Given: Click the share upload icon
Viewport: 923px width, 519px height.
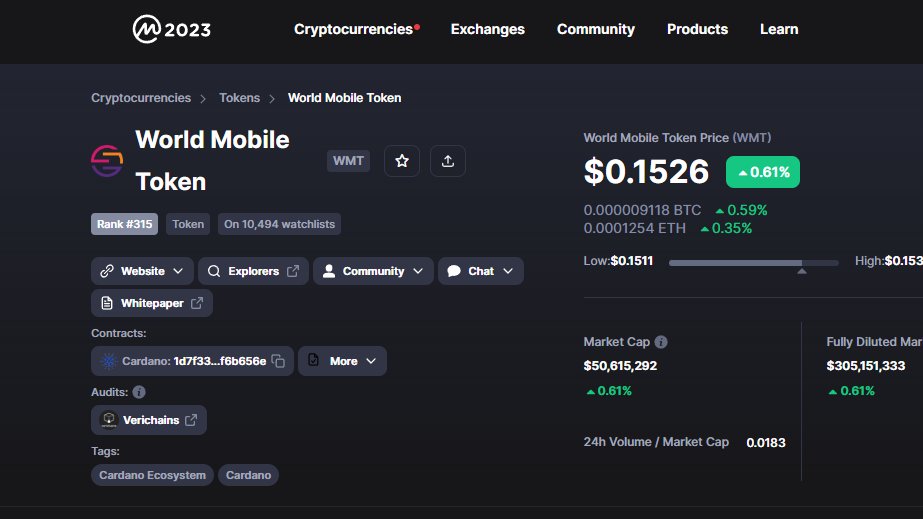Looking at the screenshot, I should pos(448,161).
